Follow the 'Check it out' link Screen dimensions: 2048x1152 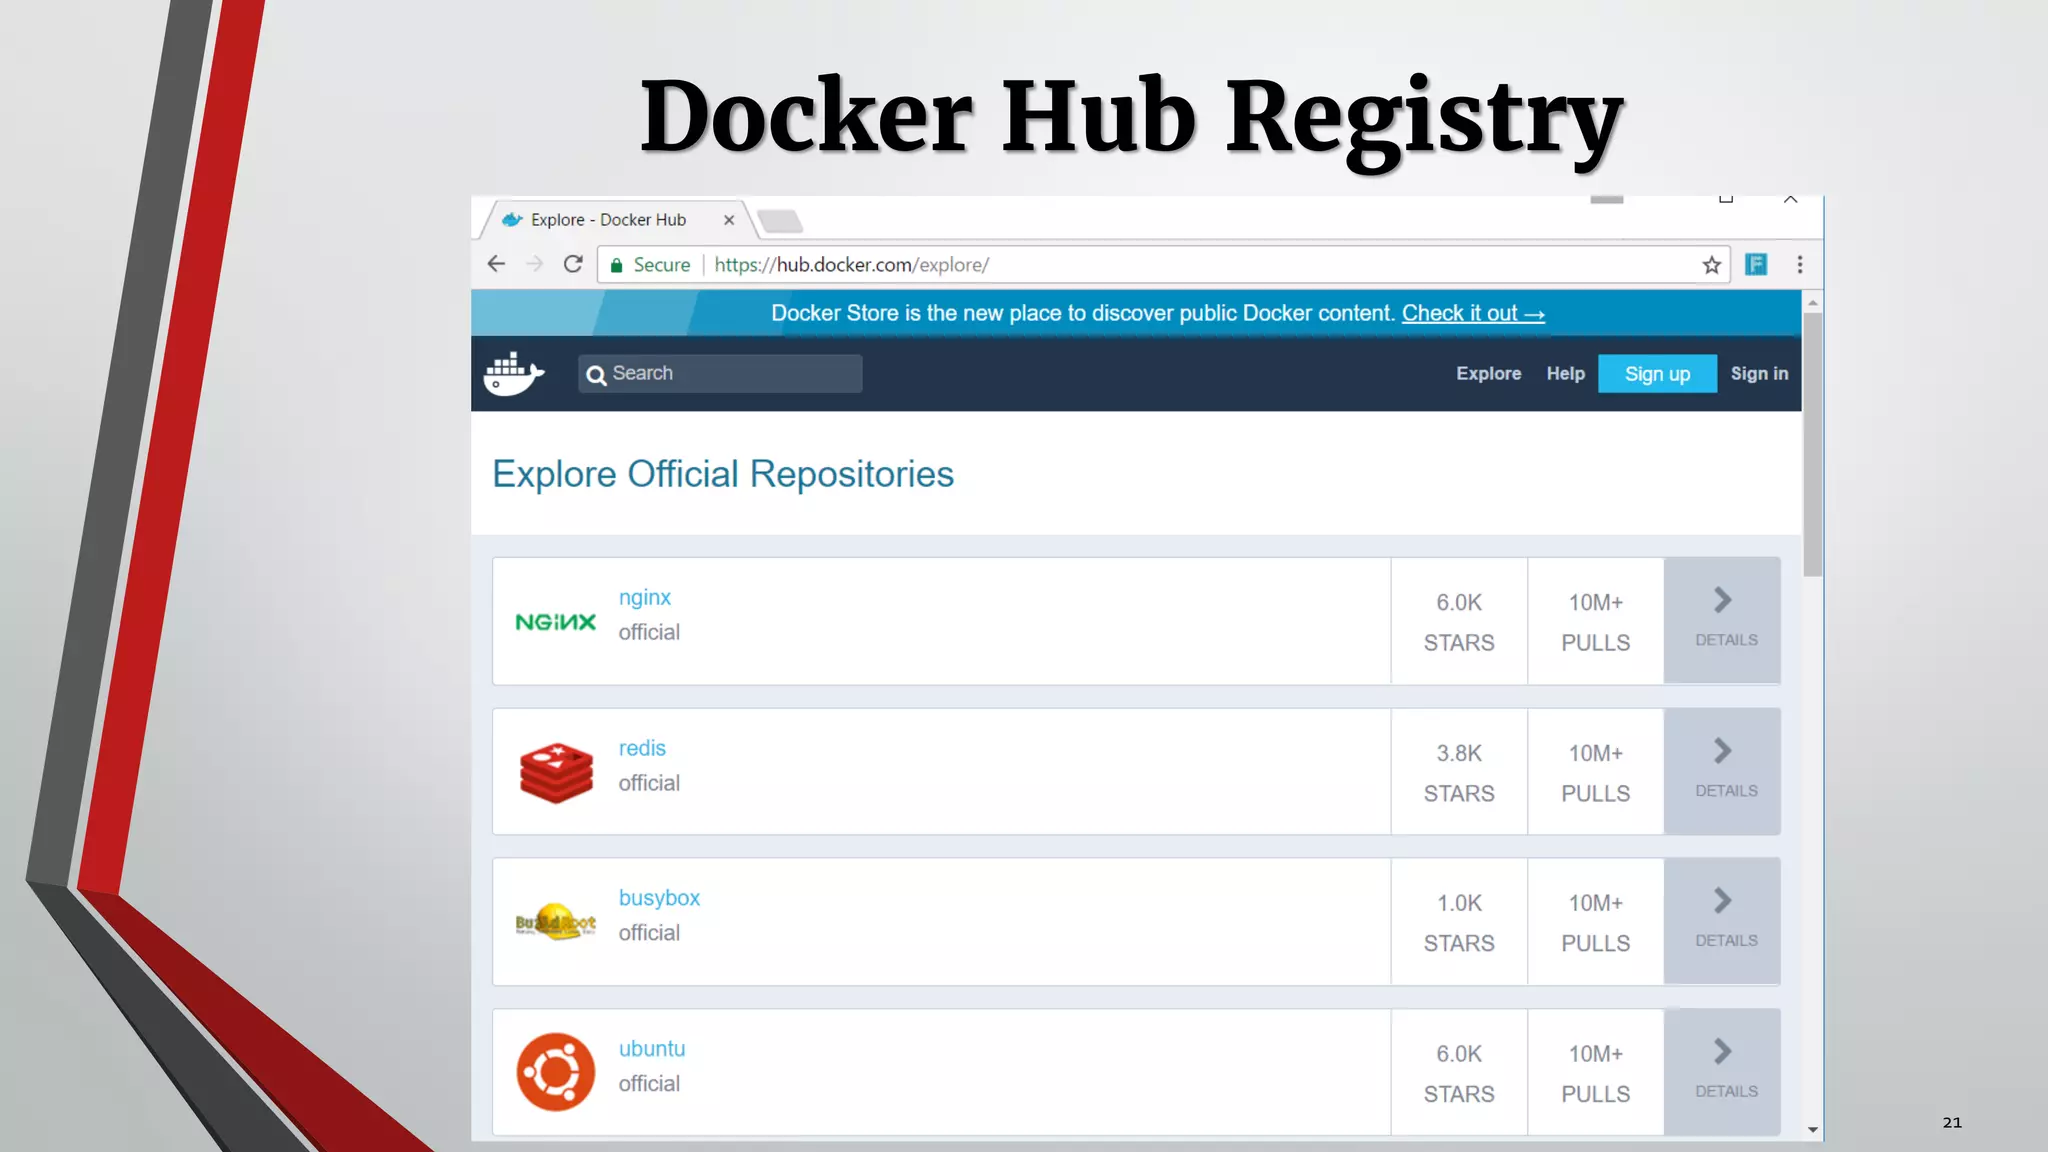(x=1473, y=313)
